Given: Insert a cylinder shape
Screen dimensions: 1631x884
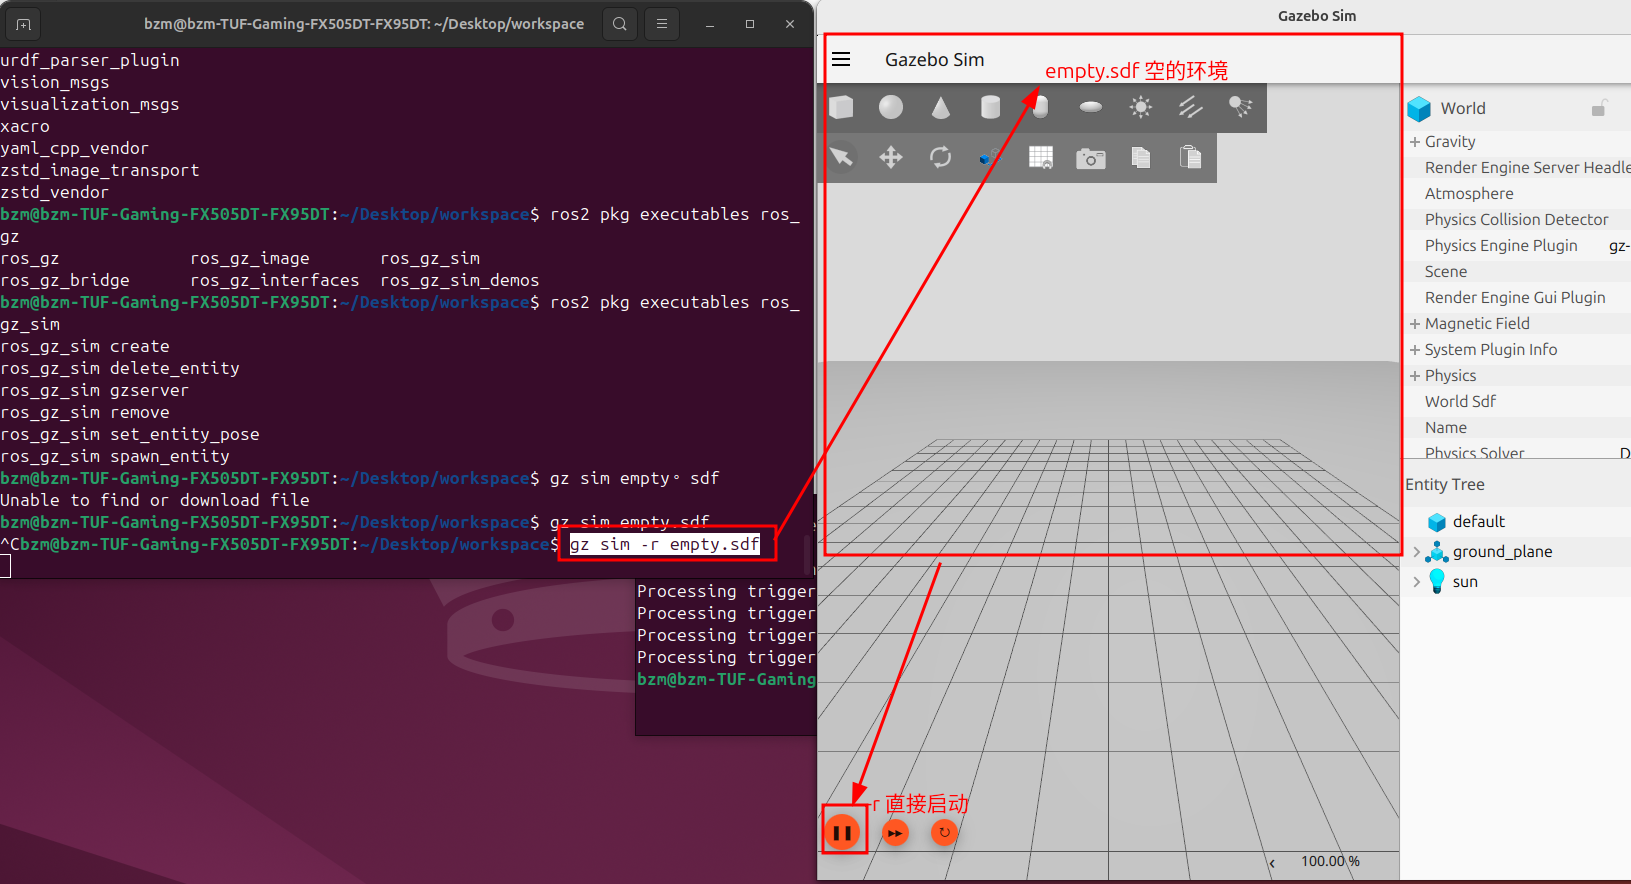Looking at the screenshot, I should (x=990, y=107).
